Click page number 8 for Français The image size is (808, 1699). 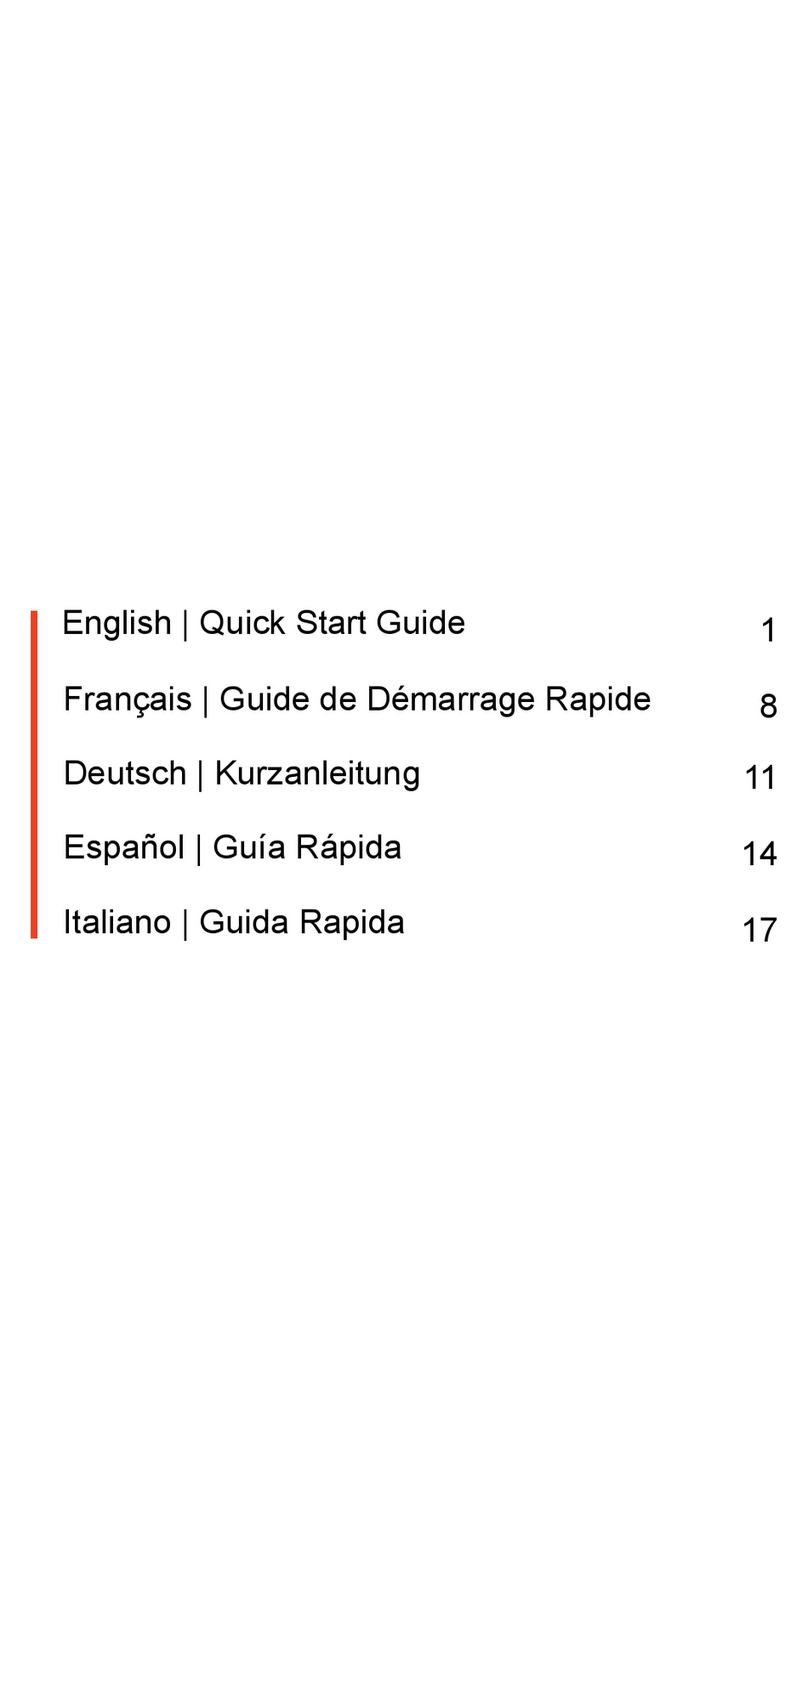(768, 707)
